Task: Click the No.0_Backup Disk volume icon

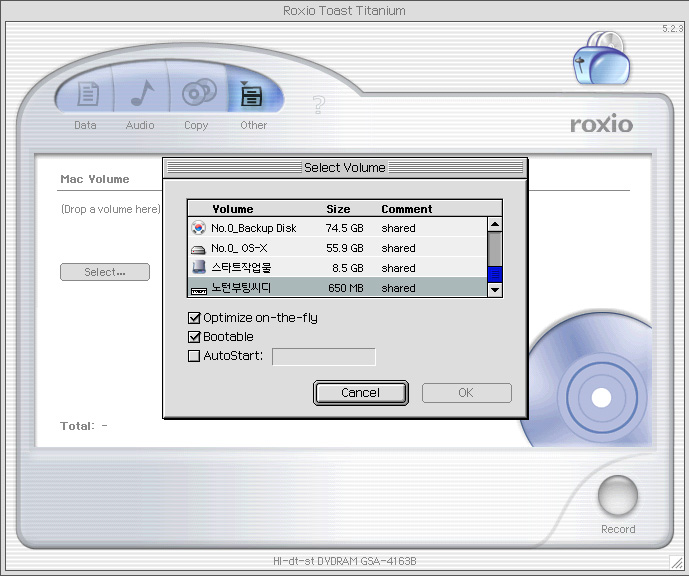Action: coord(198,228)
